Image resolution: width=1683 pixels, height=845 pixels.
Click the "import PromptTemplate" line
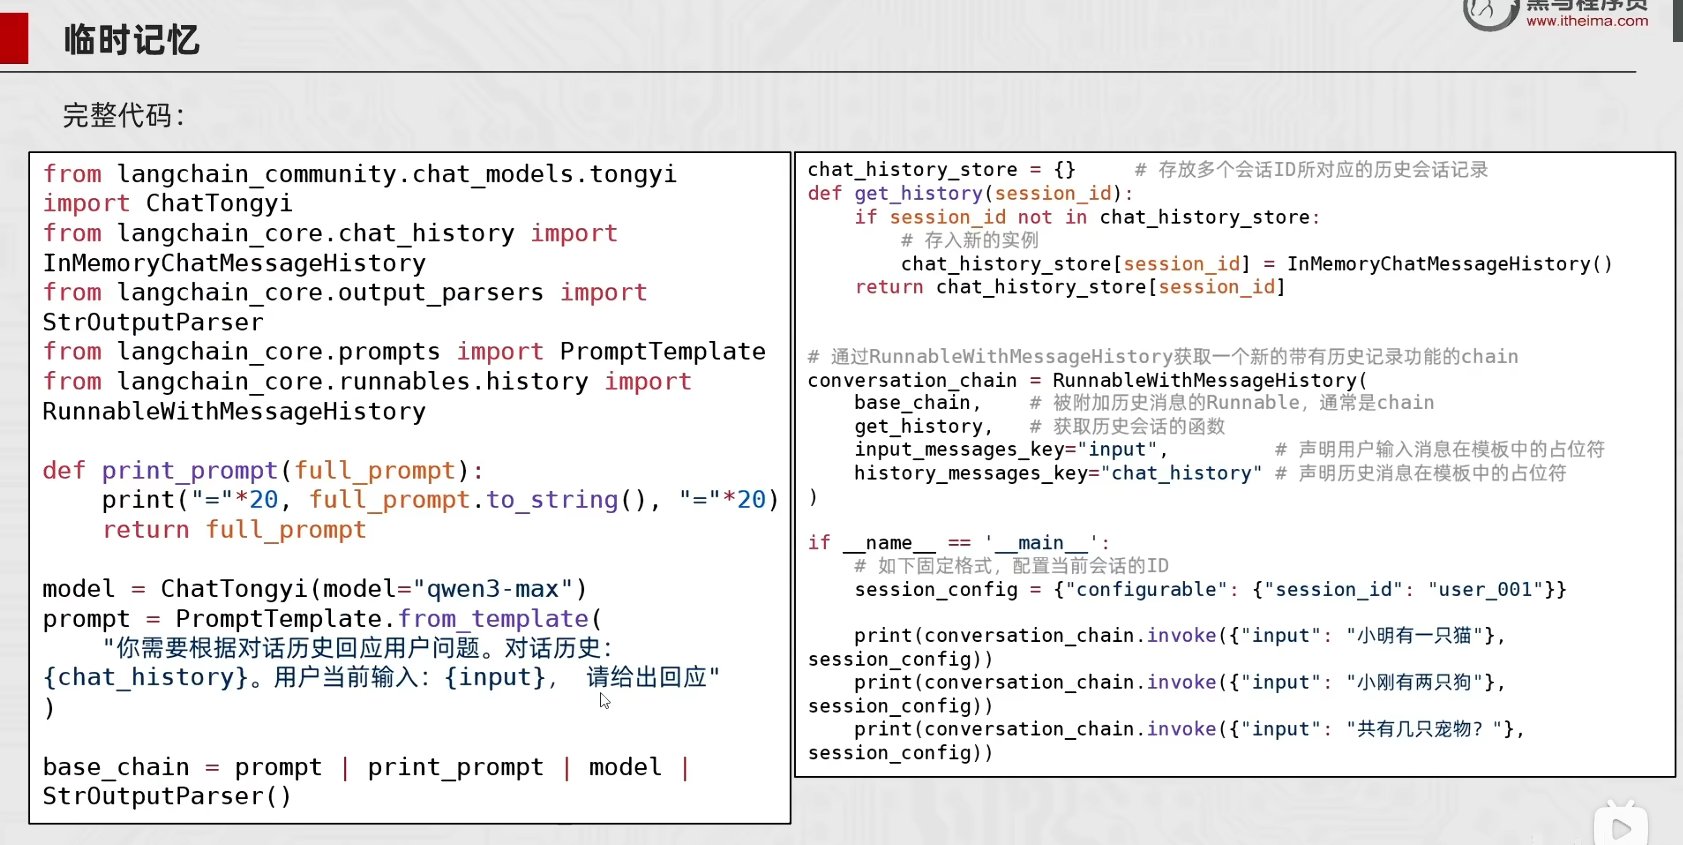coord(404,352)
